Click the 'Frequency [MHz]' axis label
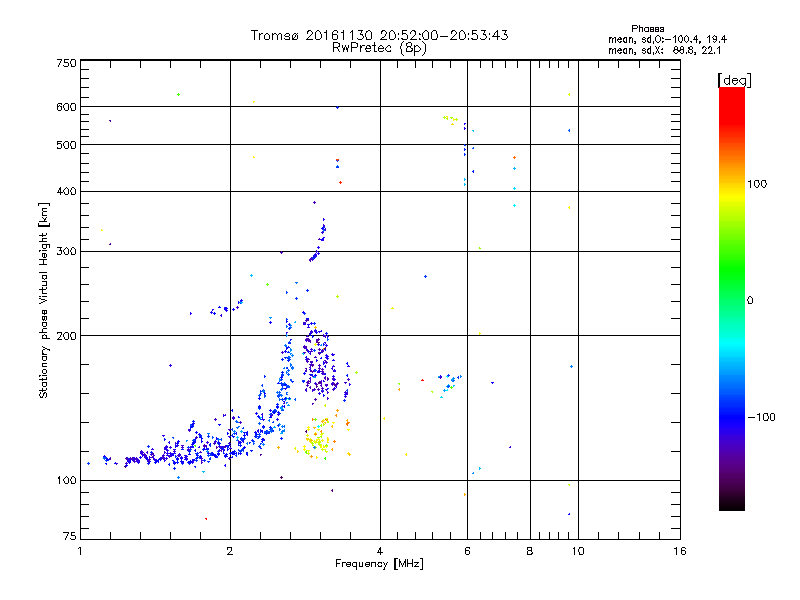Image resolution: width=800 pixels, height=600 pixels. pos(379,564)
